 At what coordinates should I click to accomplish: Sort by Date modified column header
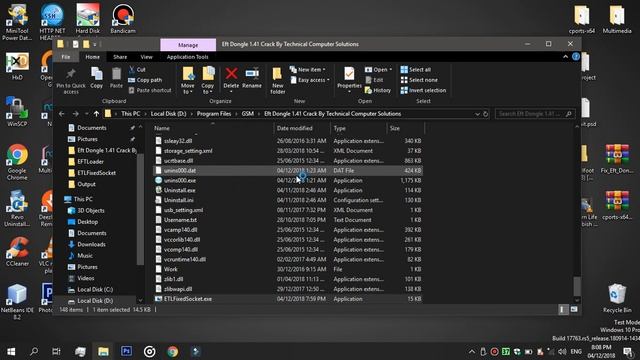coord(302,128)
